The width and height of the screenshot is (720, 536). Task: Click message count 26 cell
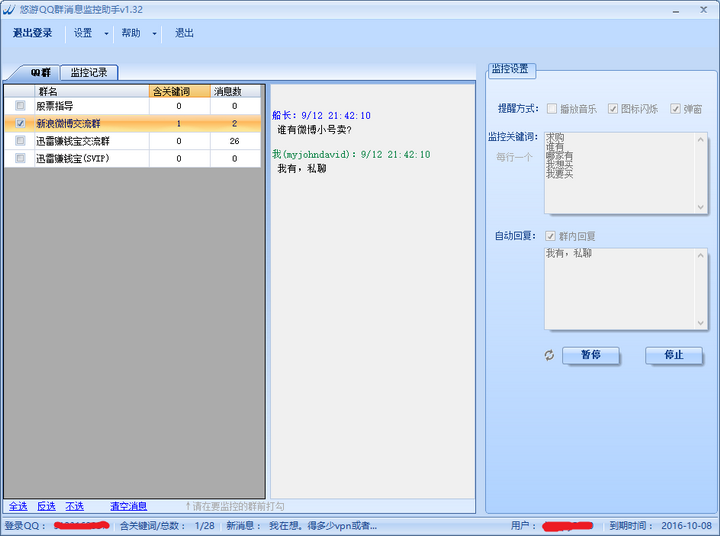point(235,141)
